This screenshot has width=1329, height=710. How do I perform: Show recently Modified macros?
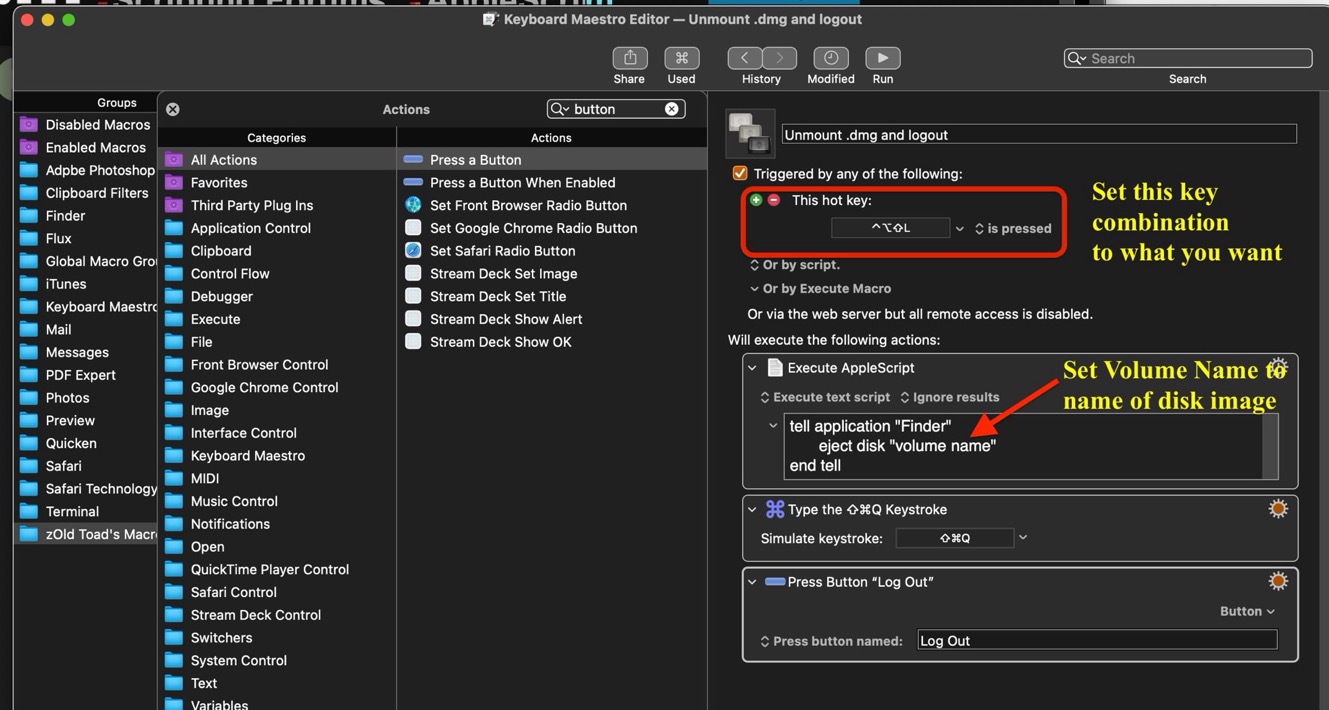coord(830,58)
